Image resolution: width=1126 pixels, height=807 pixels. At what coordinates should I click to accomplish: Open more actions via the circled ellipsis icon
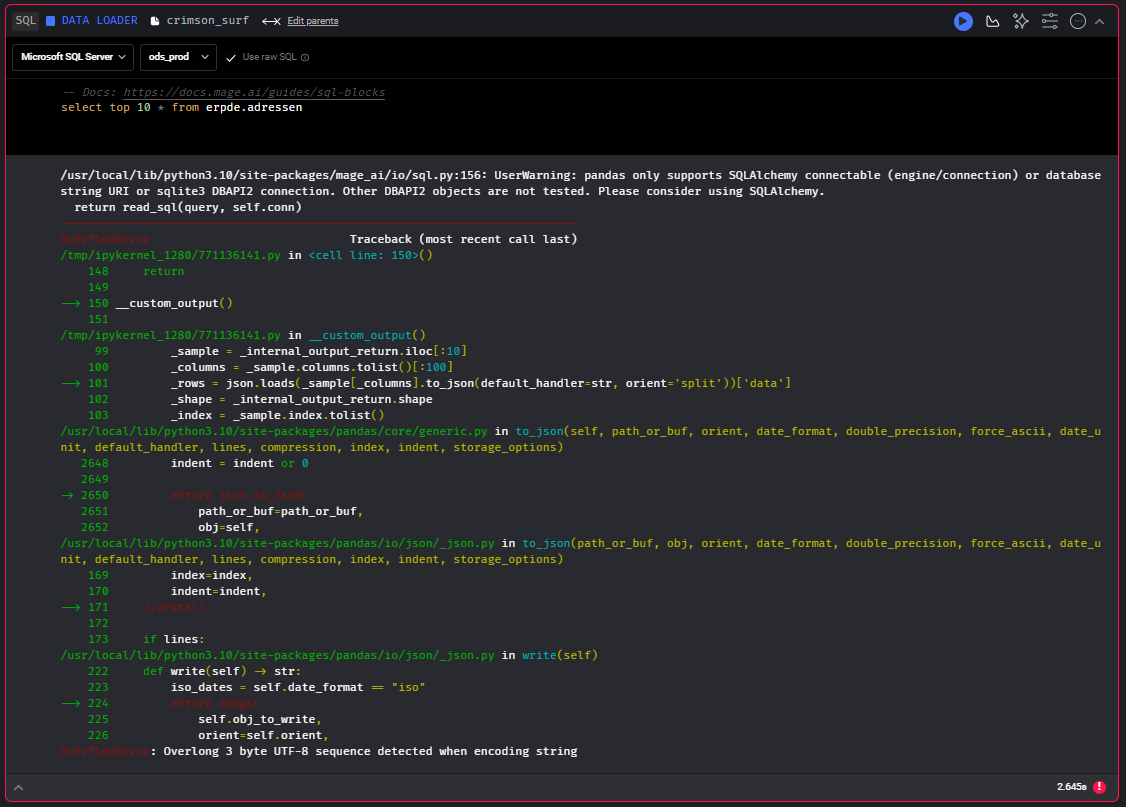(x=1078, y=21)
